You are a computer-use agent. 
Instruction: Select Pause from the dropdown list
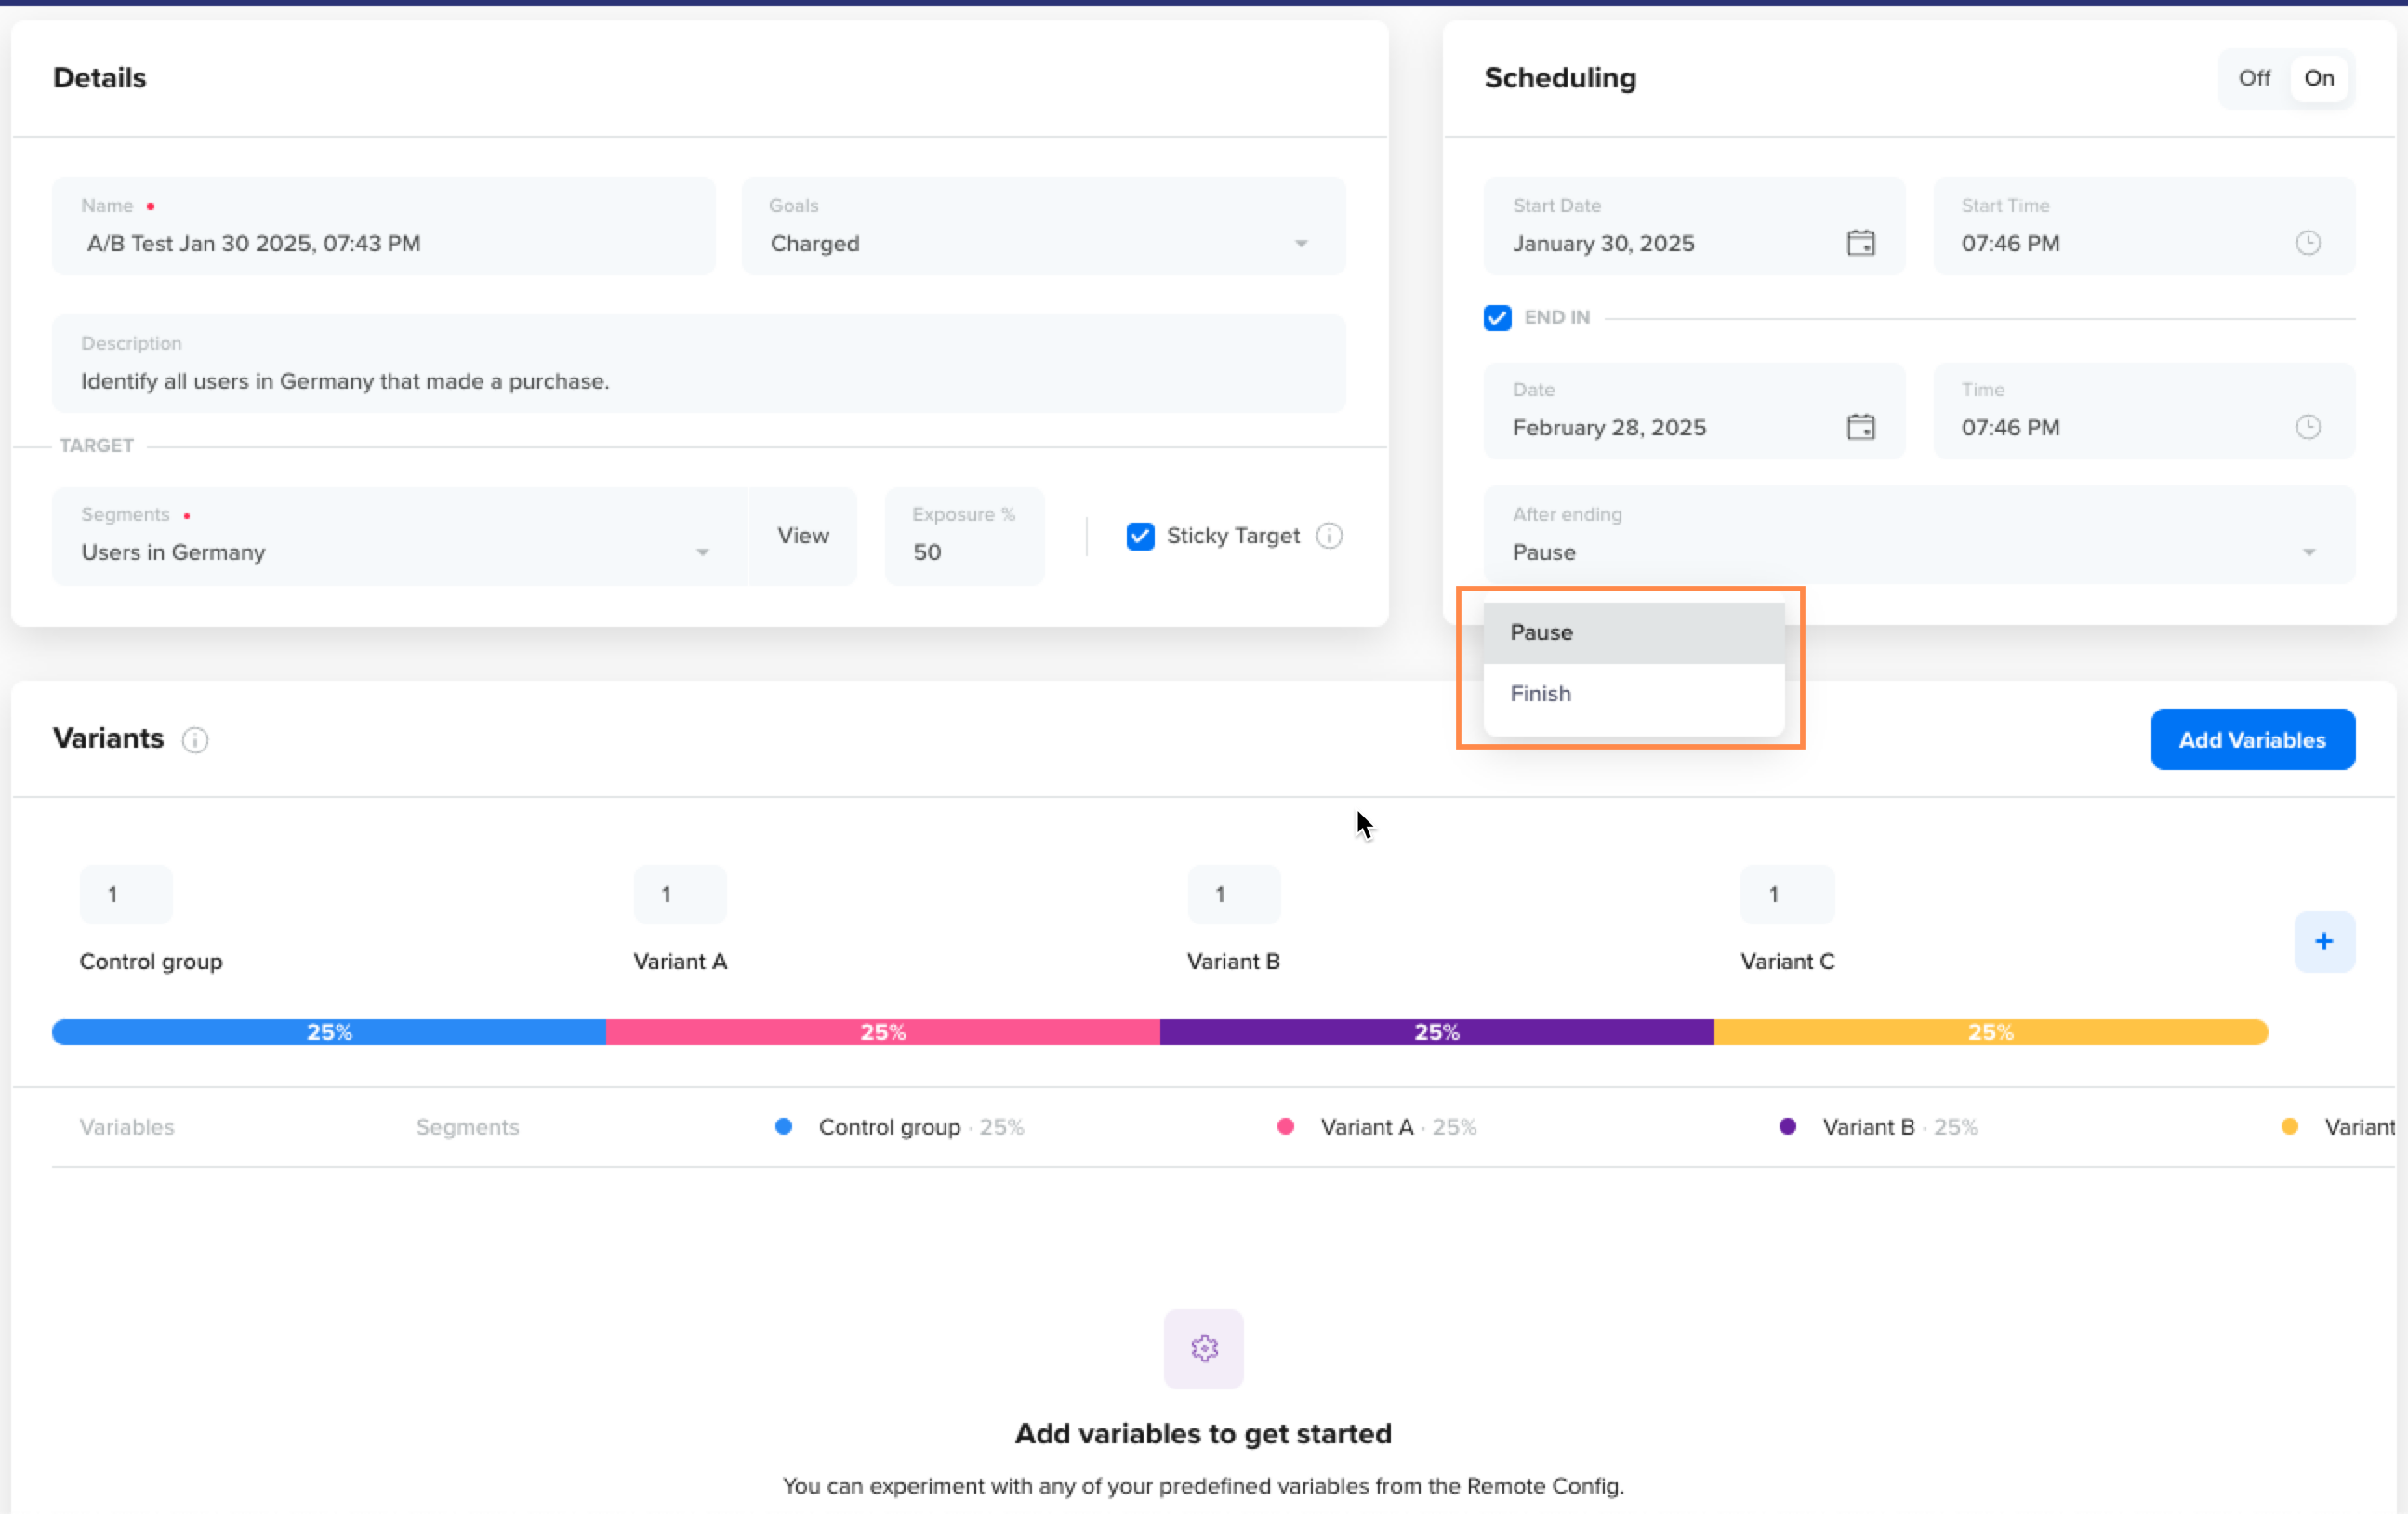tap(1634, 632)
